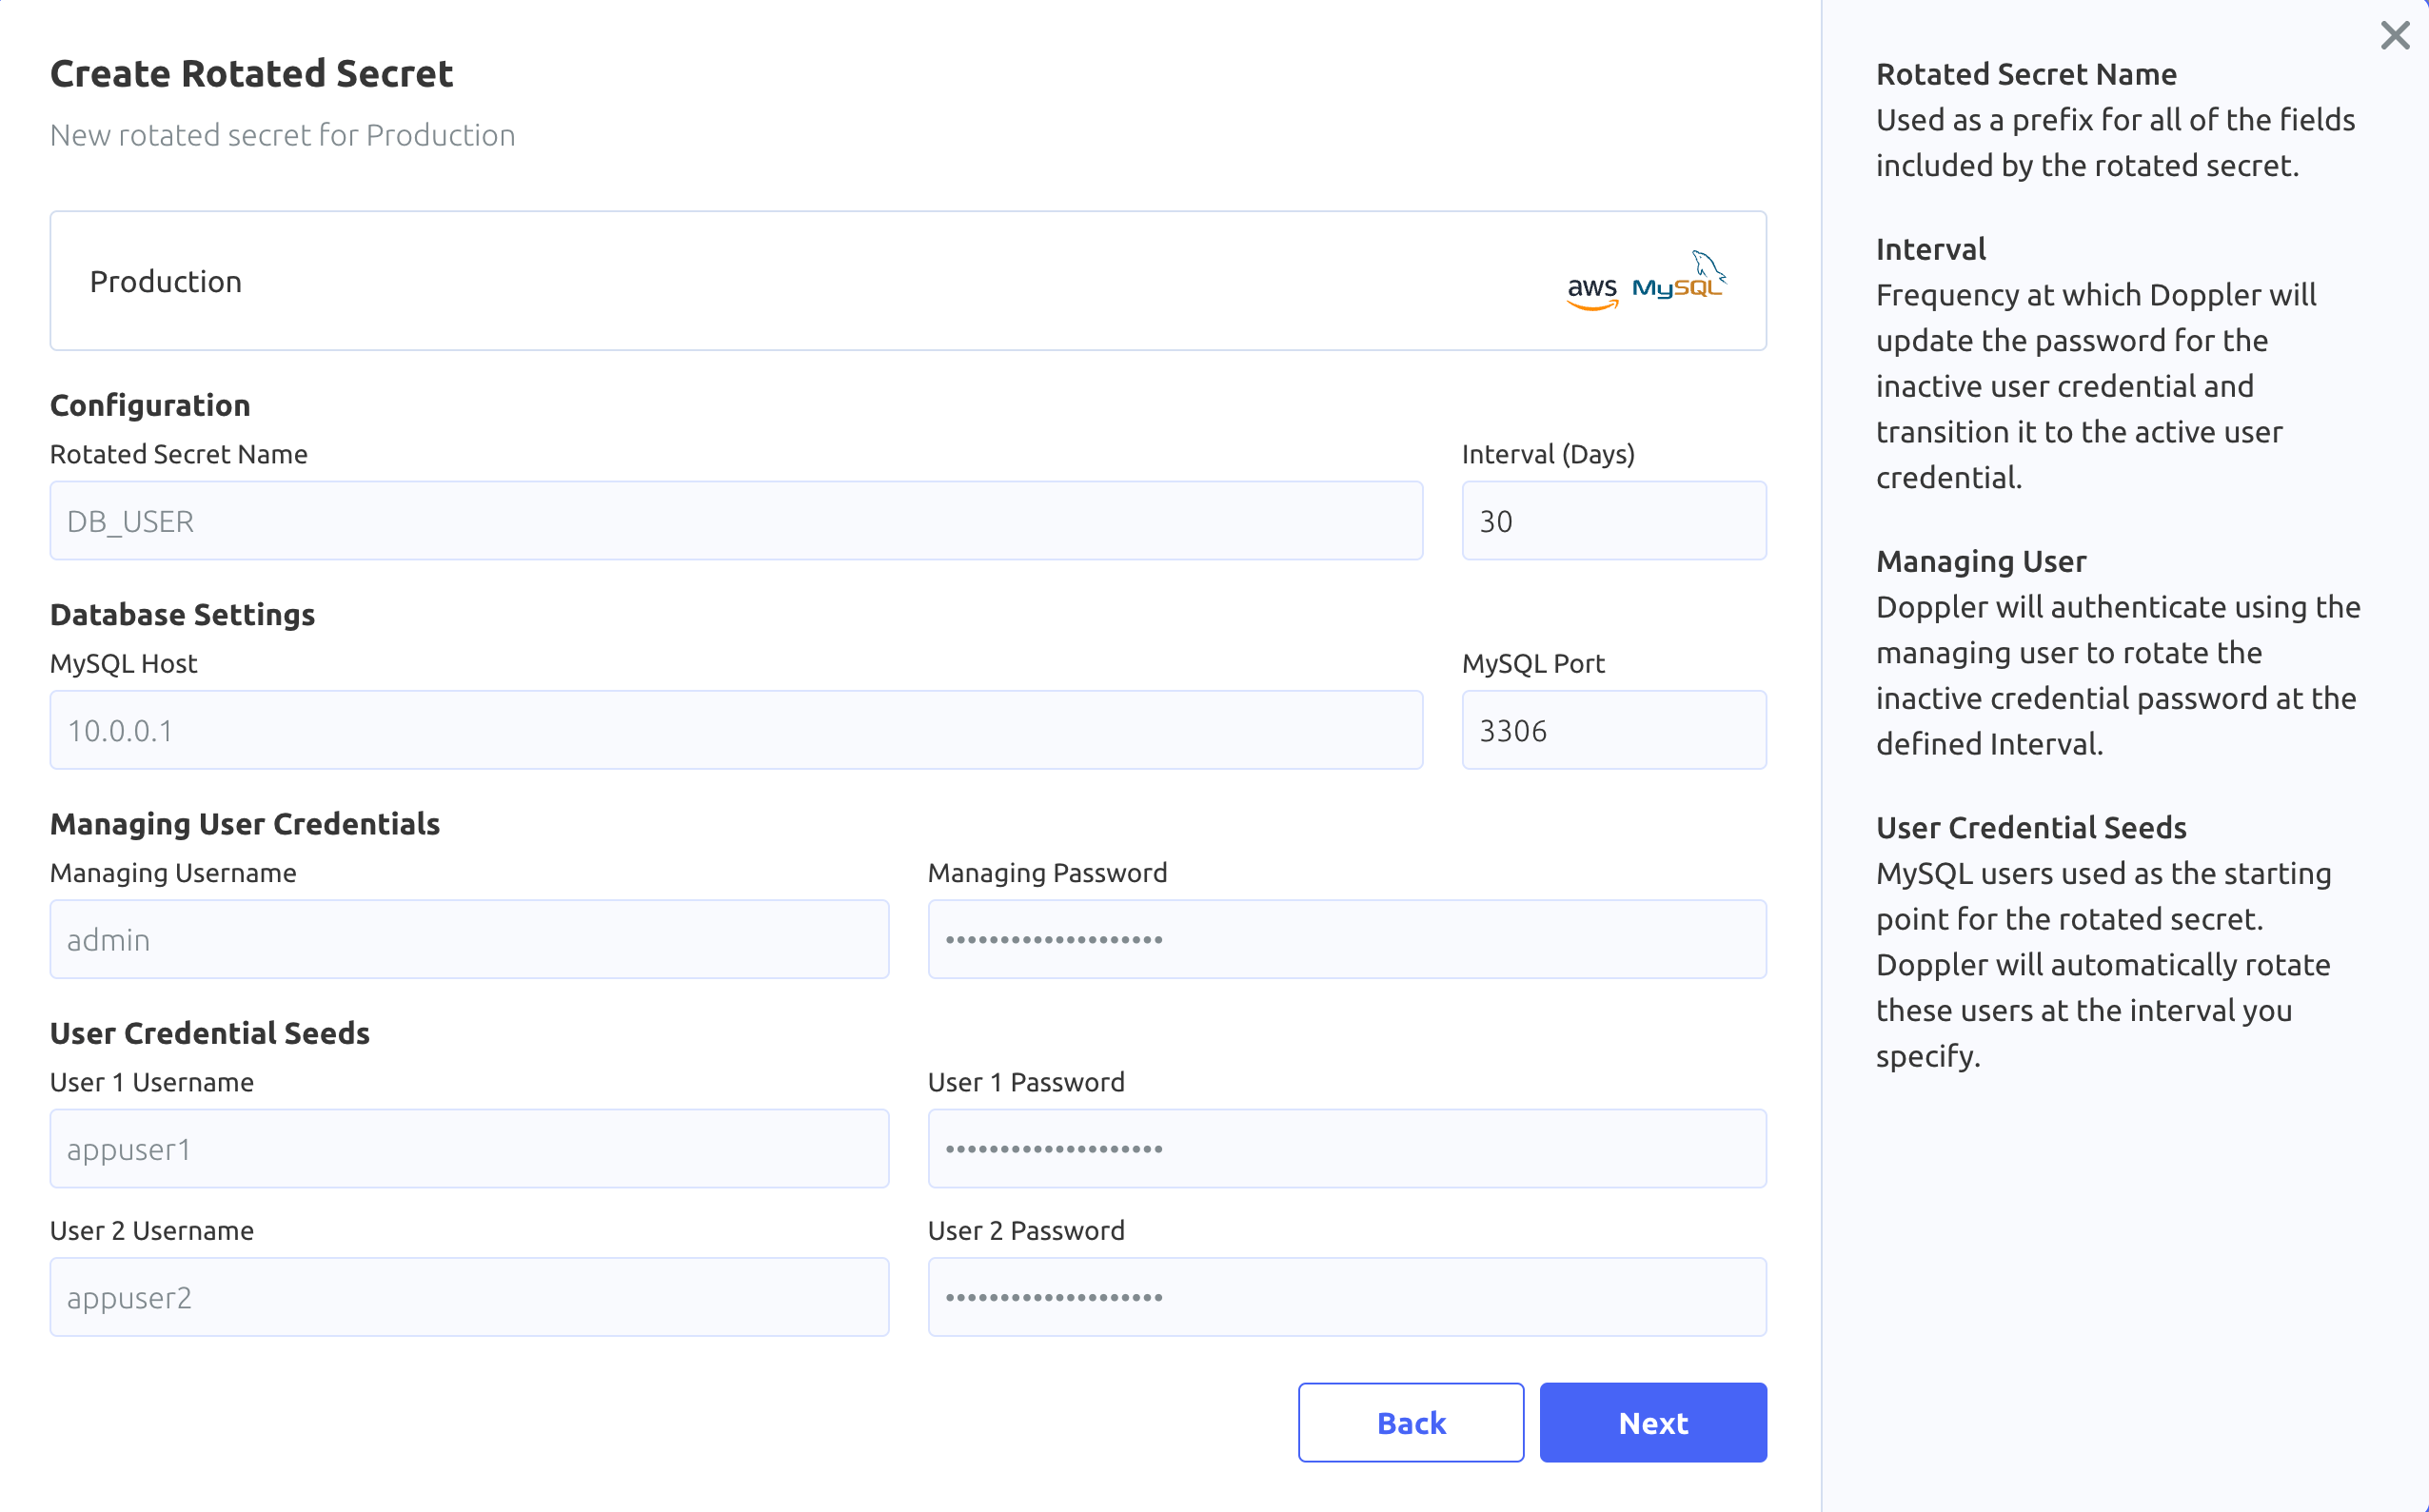Click the MySQL Host input field

(736, 730)
